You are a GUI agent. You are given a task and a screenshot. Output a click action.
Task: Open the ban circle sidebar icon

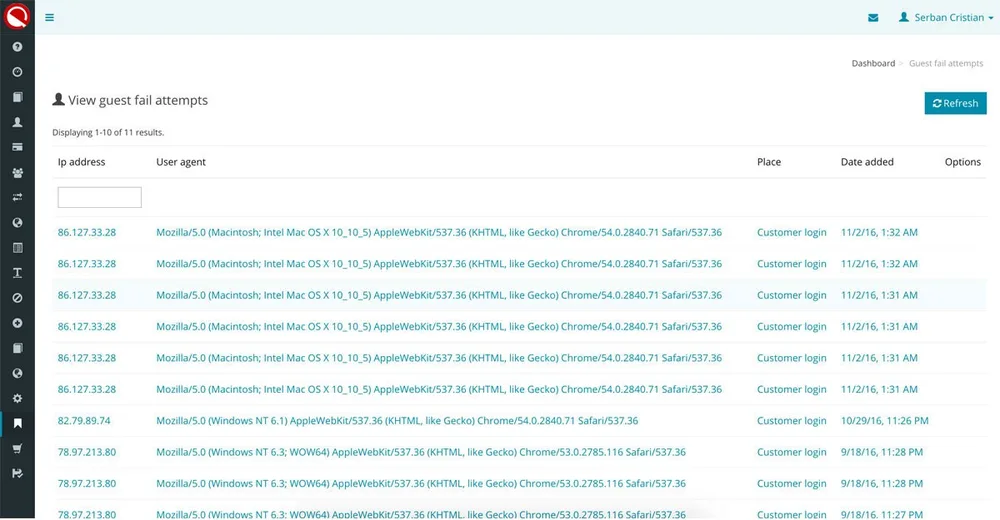tap(17, 298)
